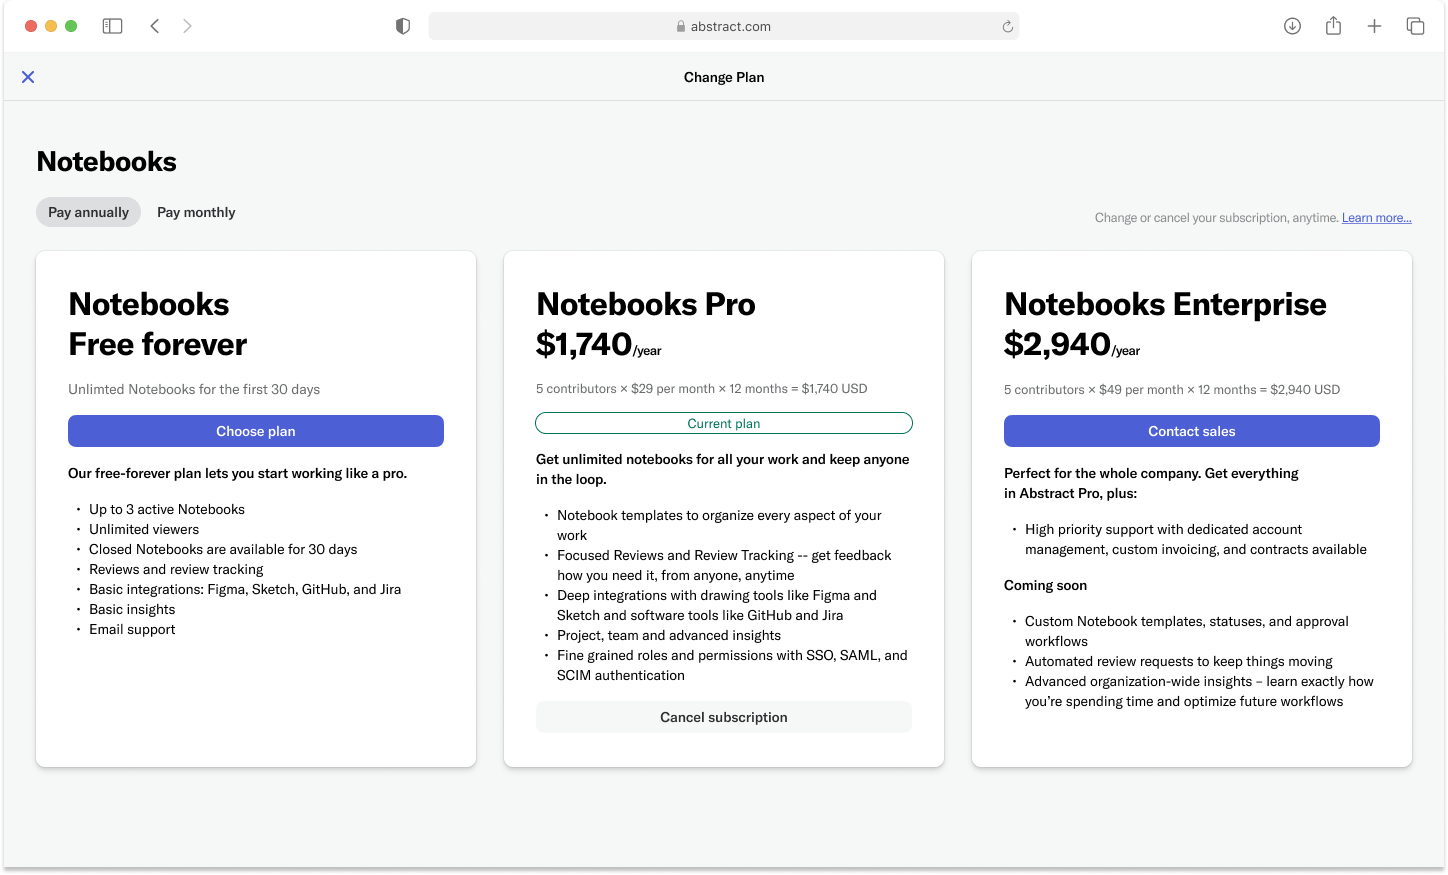Click the yellow macOS minimize button
1448x875 pixels.
[51, 26]
